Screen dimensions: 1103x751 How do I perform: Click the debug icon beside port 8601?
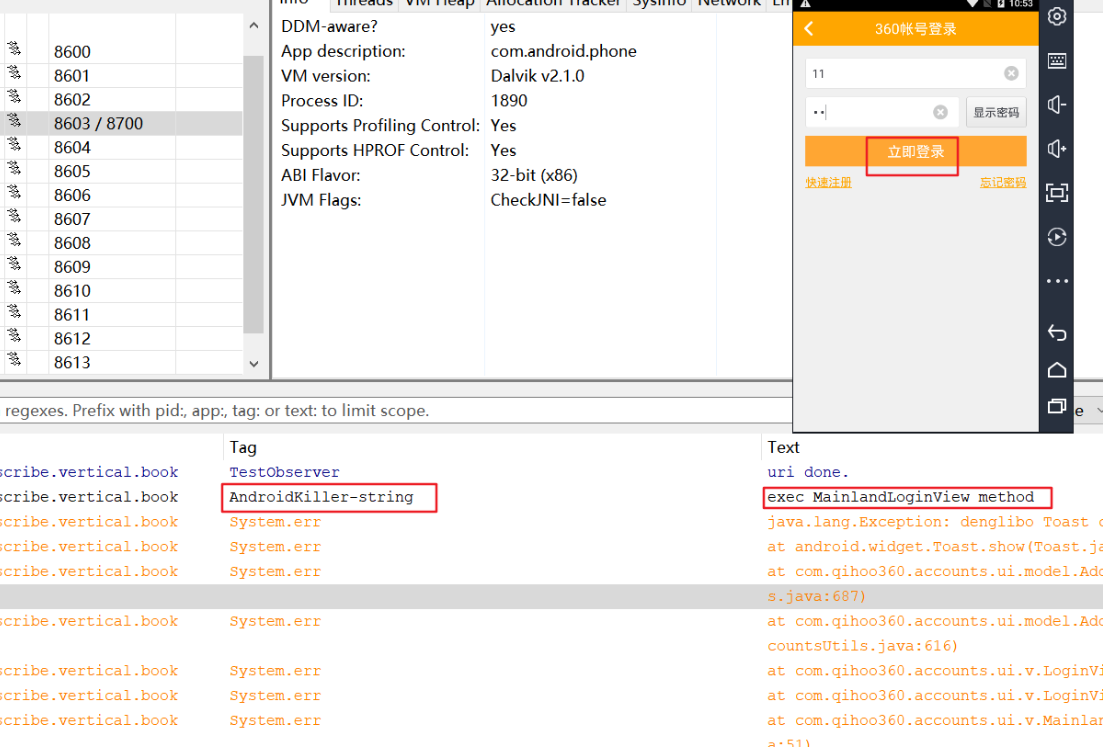click(x=14, y=72)
